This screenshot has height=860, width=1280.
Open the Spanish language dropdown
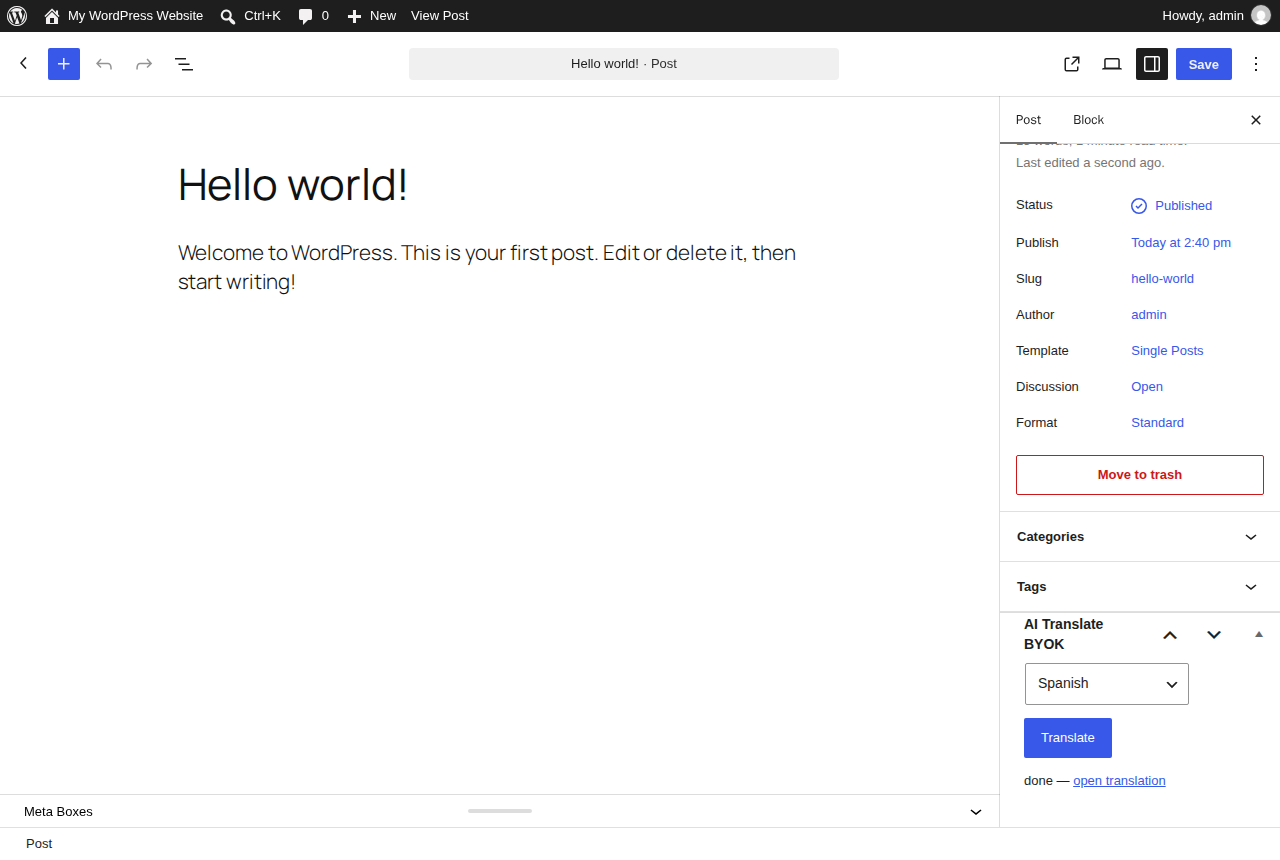tap(1107, 684)
